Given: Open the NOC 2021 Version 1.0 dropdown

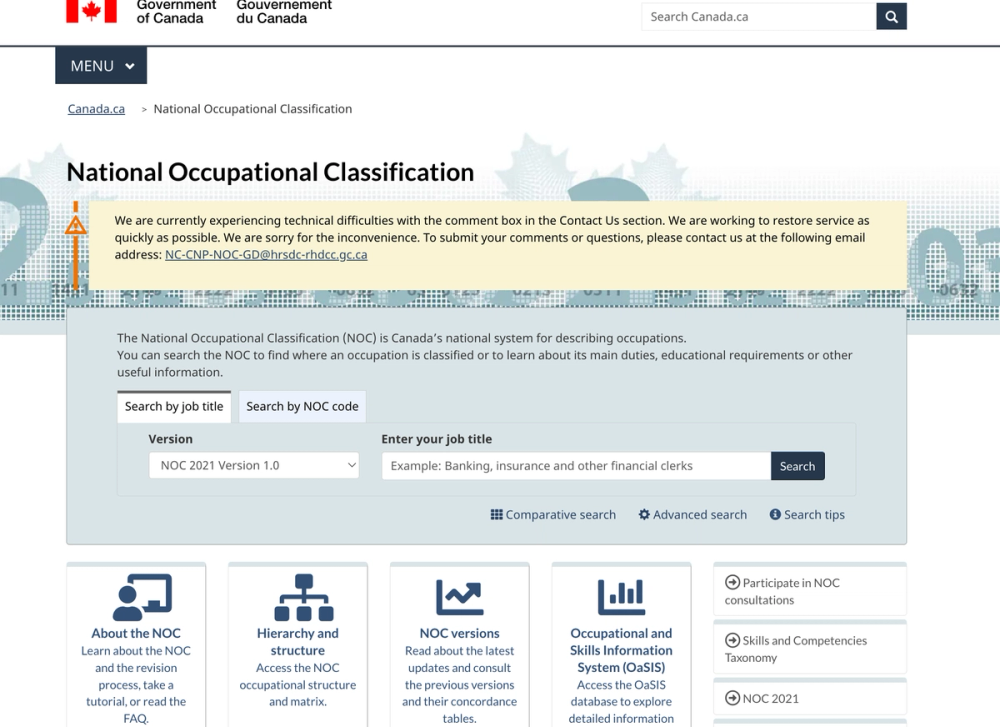Looking at the screenshot, I should click(x=254, y=466).
